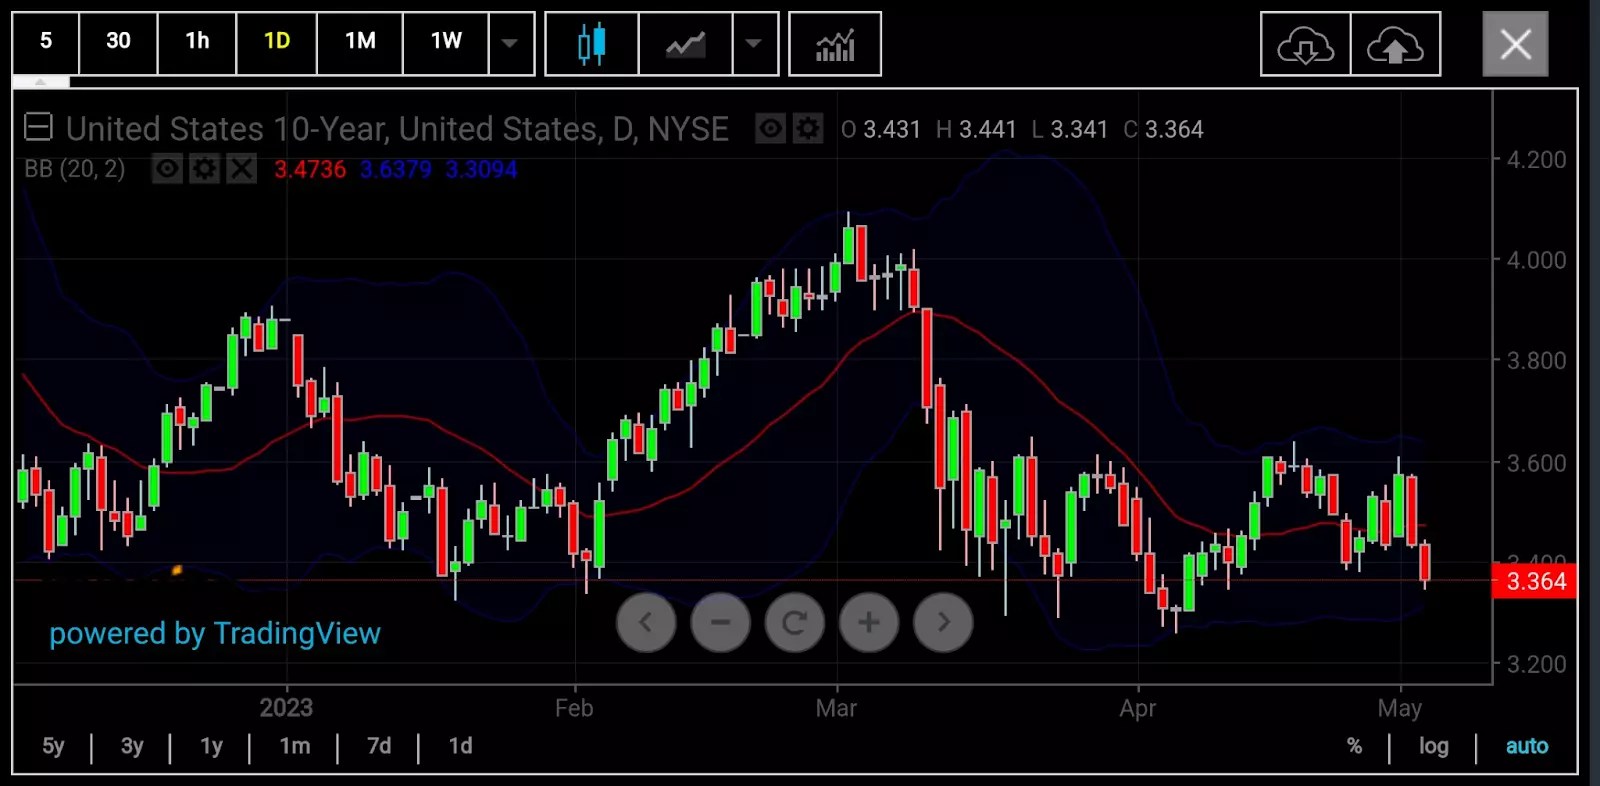
Task: Click the close value C 3.364
Action: pyautogui.click(x=1163, y=130)
